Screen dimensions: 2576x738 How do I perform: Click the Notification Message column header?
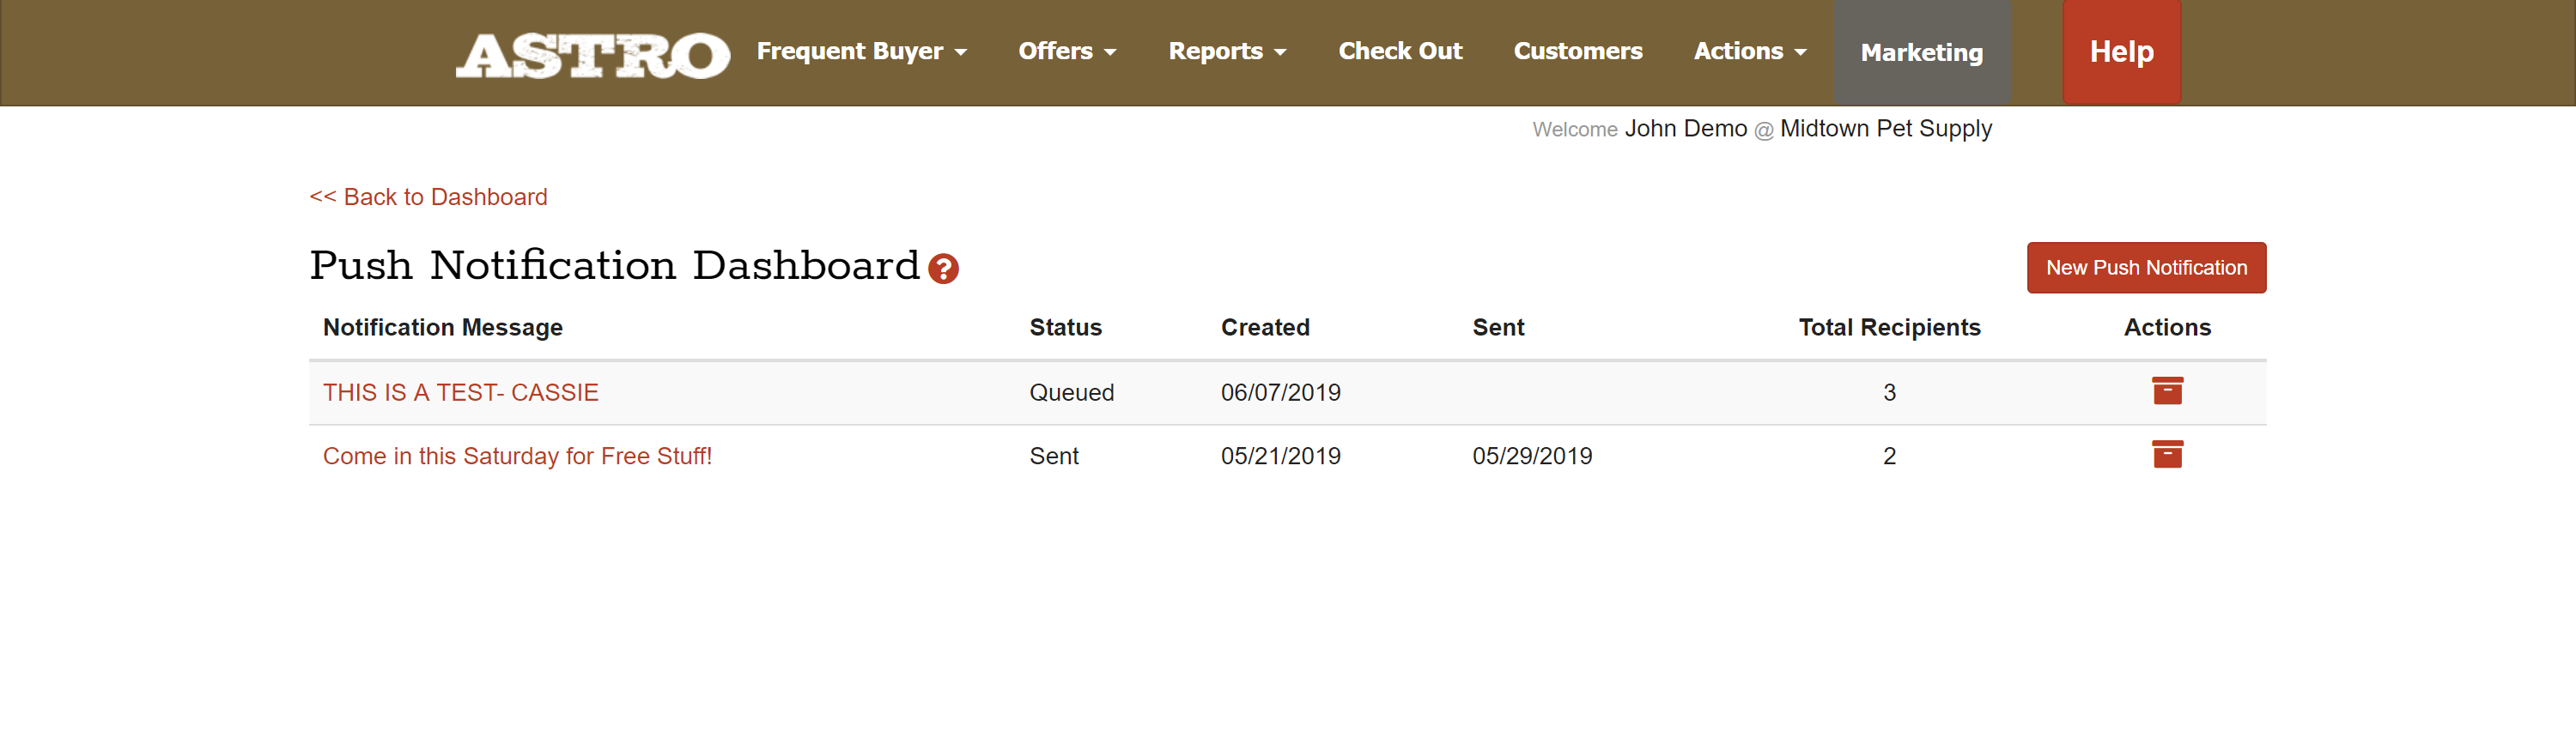click(x=442, y=327)
